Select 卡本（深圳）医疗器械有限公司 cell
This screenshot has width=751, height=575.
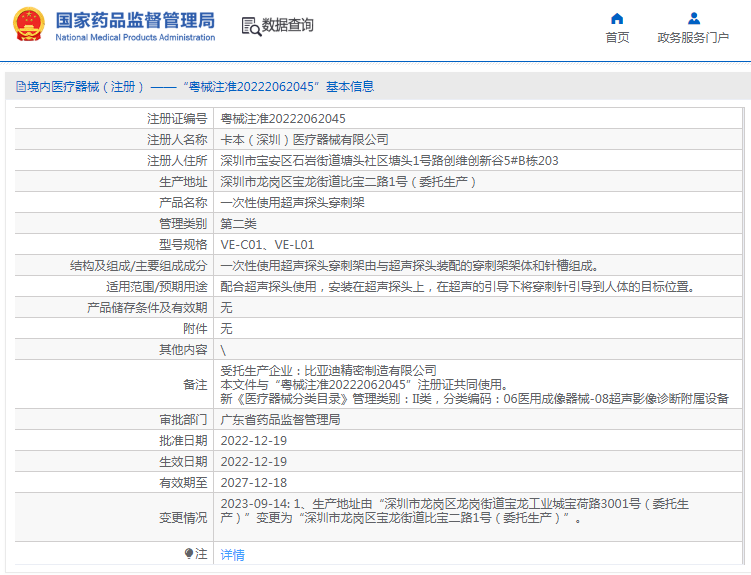[304, 140]
